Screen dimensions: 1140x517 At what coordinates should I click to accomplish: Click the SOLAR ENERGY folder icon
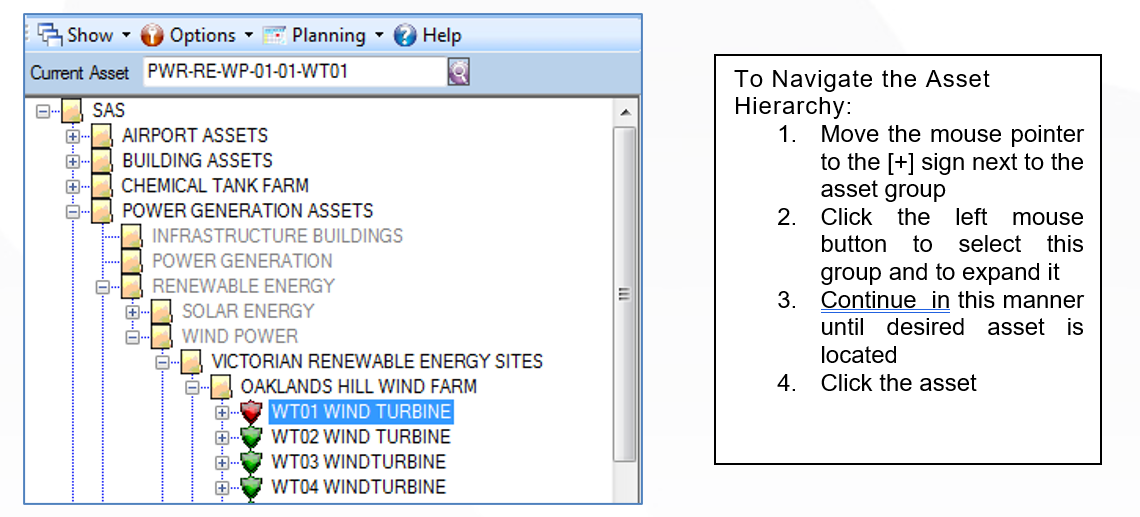click(161, 312)
